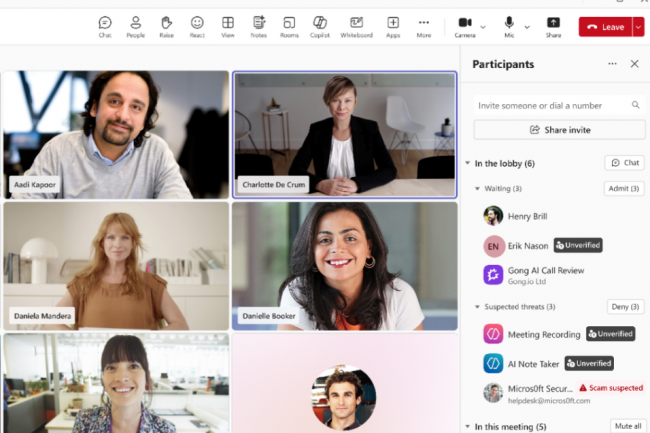Select Charlotte De Crum's video tile
This screenshot has width=650, height=433.
pyautogui.click(x=345, y=135)
